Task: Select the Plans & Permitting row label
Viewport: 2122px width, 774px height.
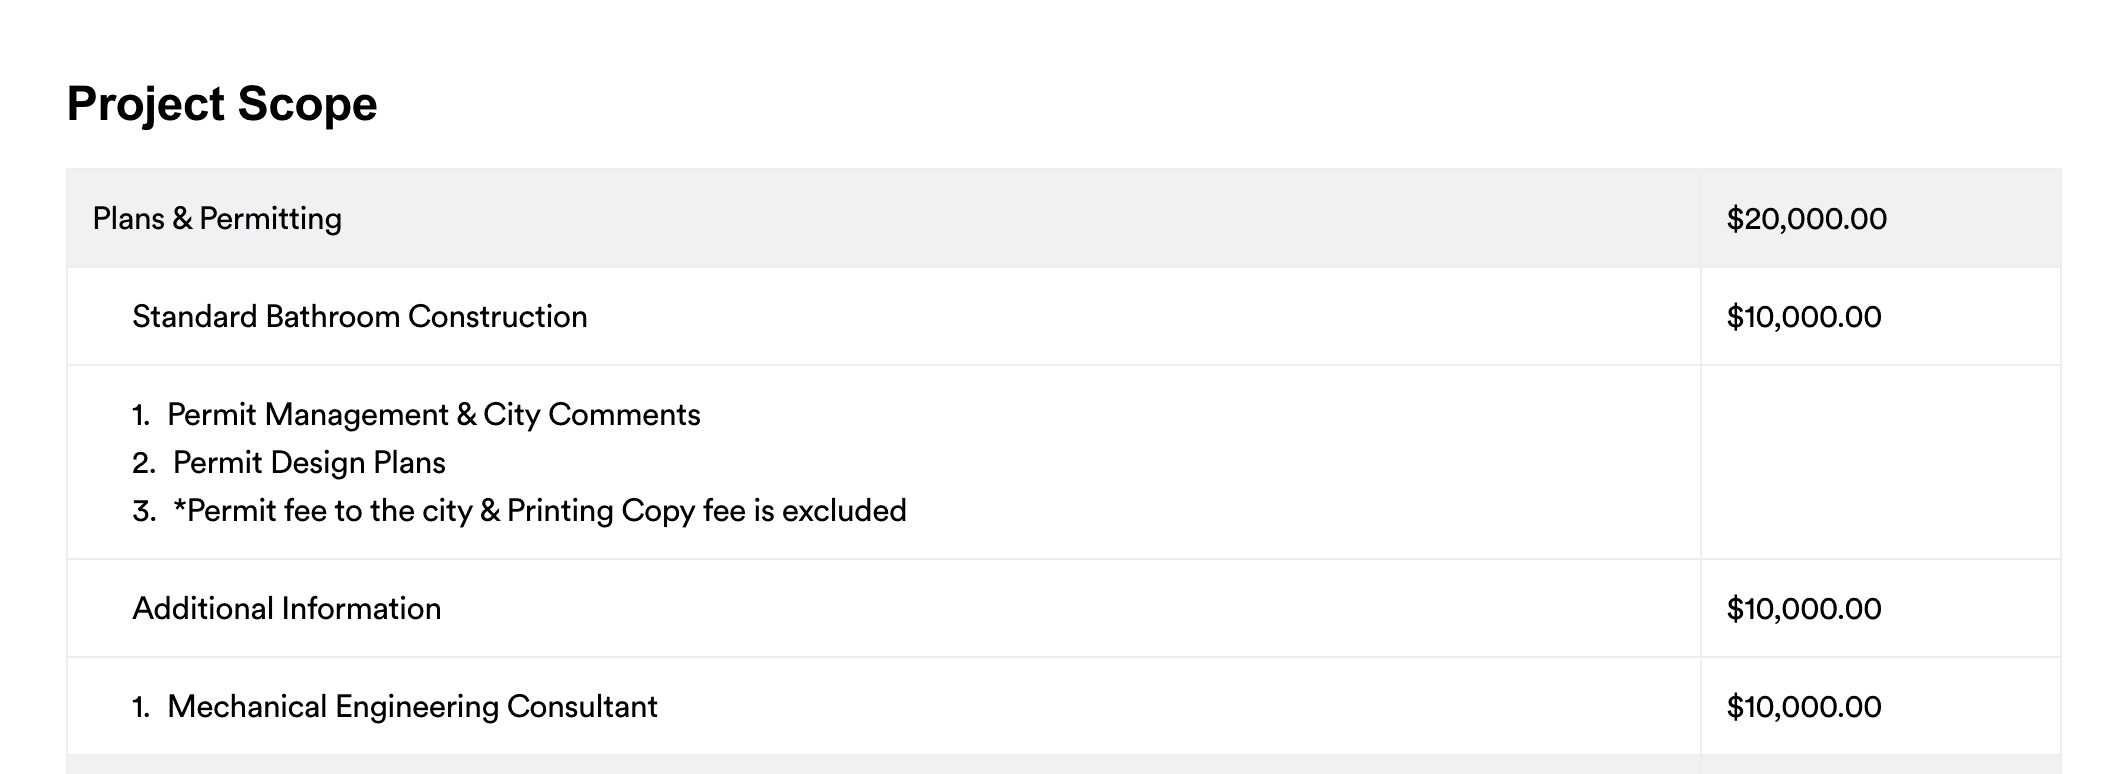Action: 217,218
